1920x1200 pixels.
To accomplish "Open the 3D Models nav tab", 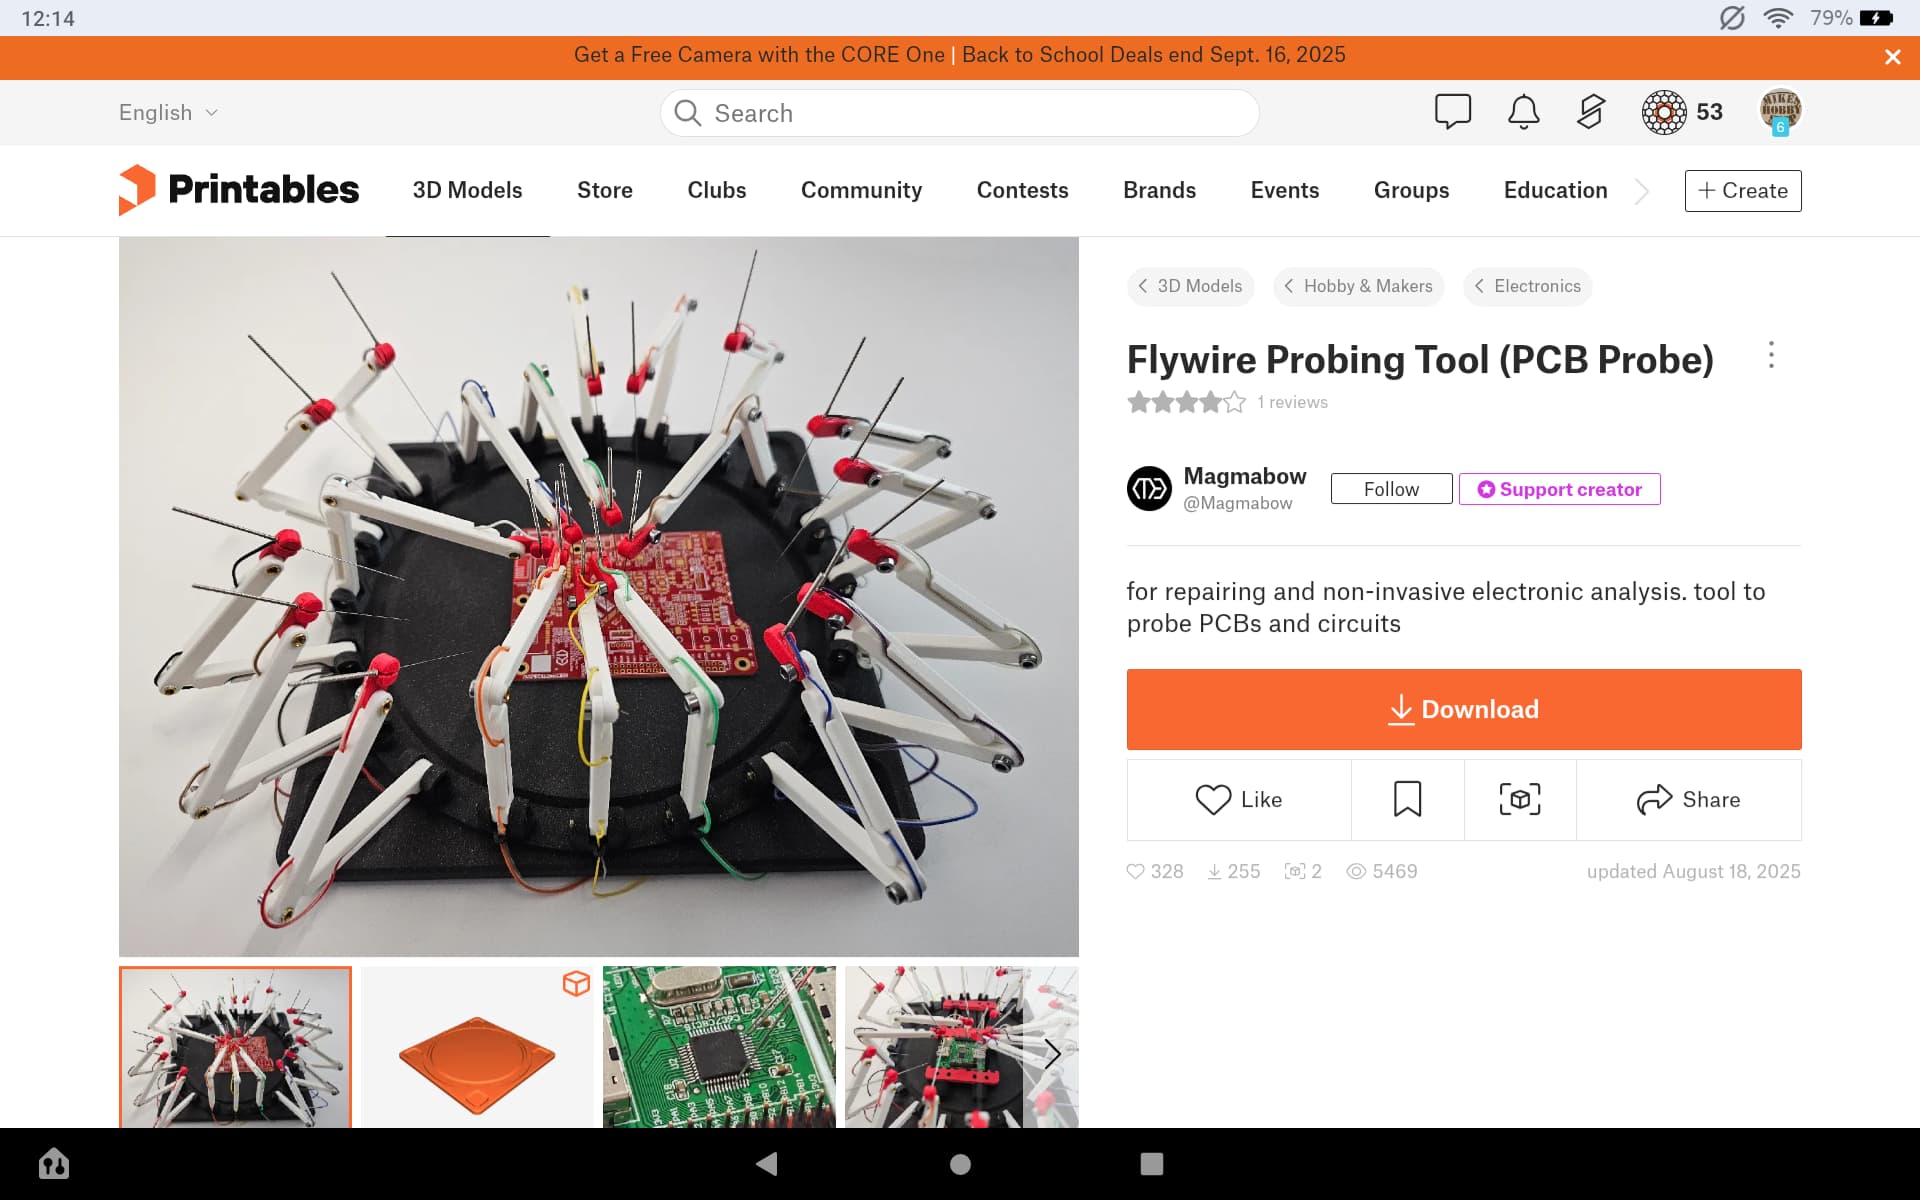I will point(467,190).
